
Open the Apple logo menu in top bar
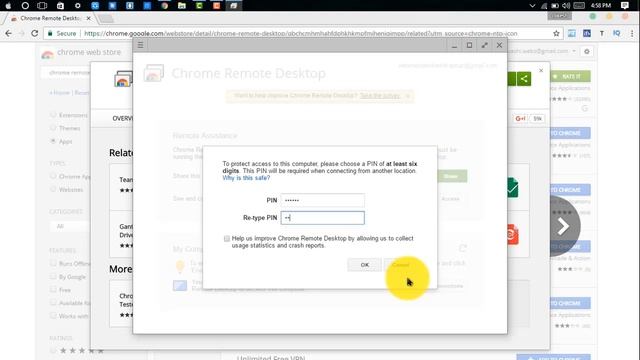[8, 6]
